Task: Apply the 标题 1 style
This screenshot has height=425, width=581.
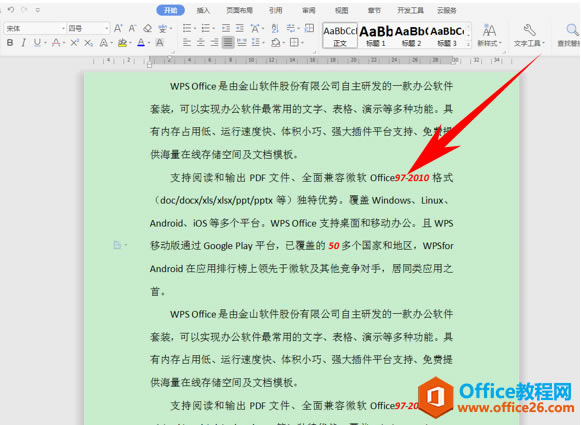Action: click(x=376, y=36)
